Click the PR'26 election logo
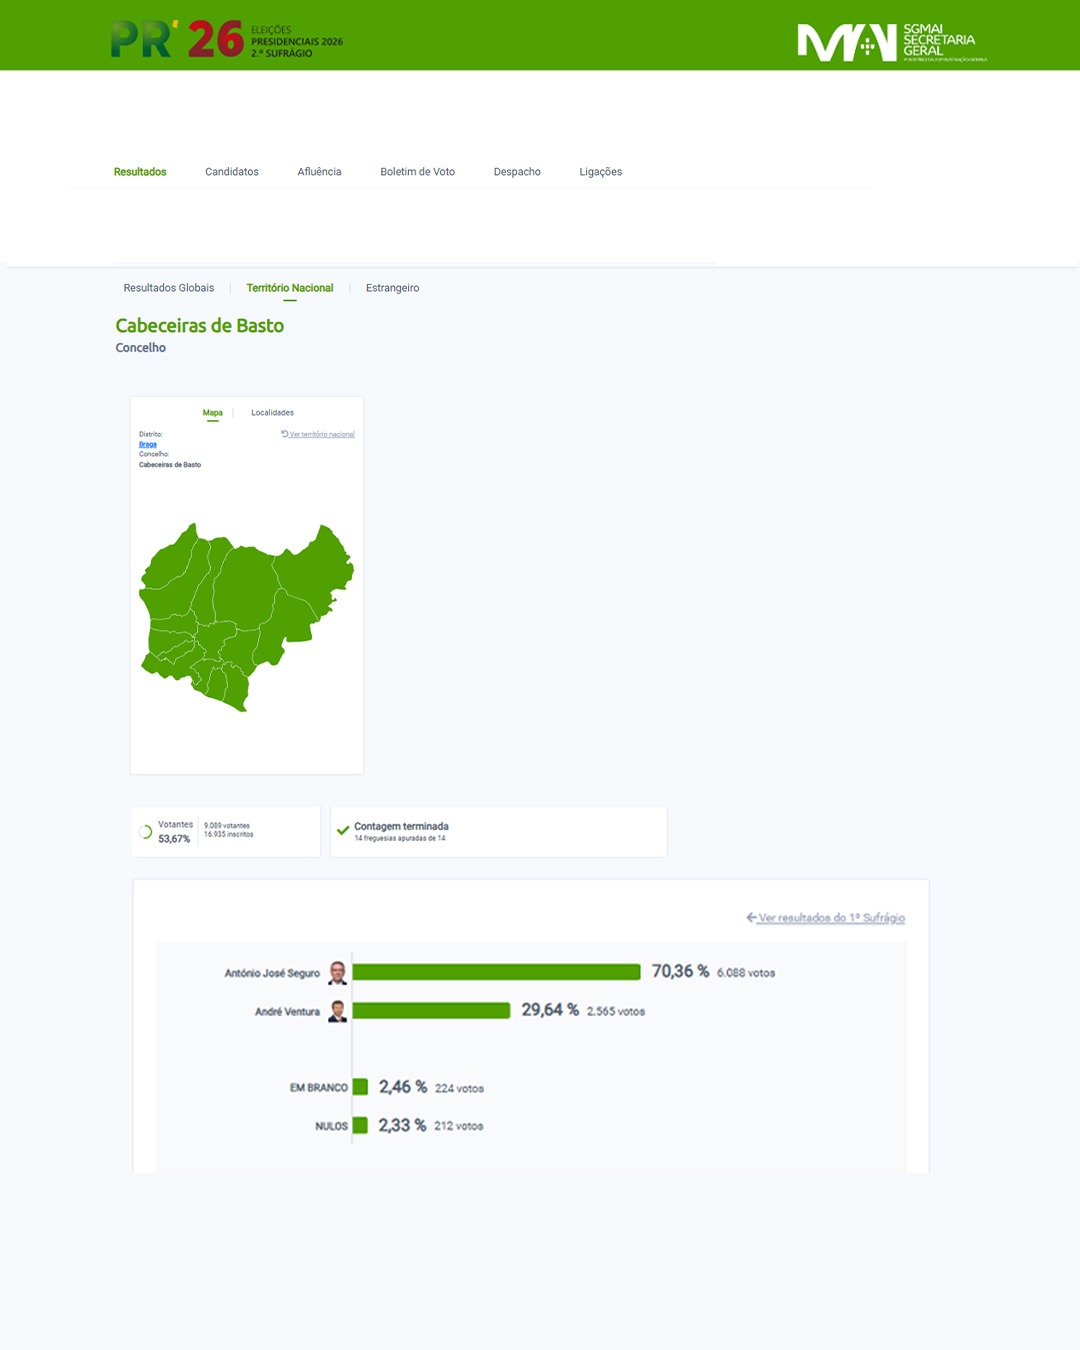Screen dimensions: 1080x1350 pos(226,40)
